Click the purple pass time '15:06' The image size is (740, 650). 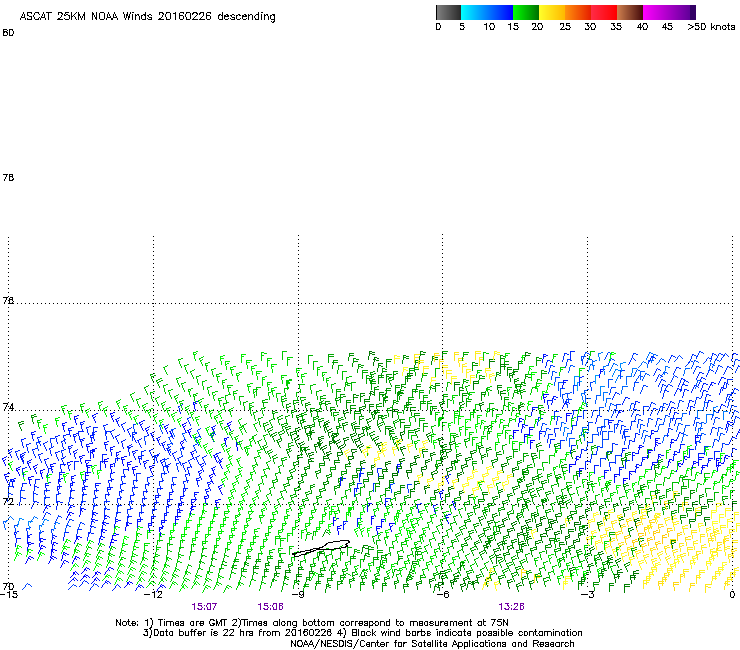click(270, 607)
